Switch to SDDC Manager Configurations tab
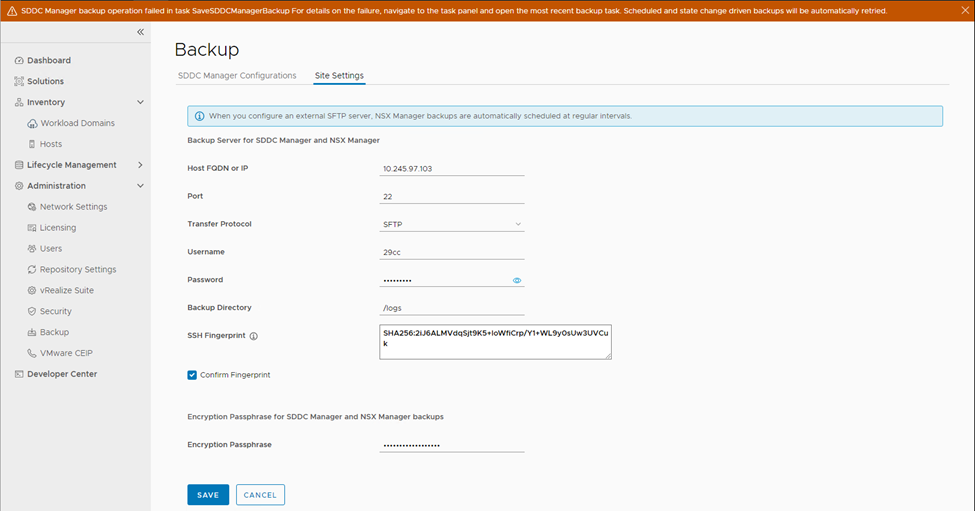The width and height of the screenshot is (975, 511). 237,76
